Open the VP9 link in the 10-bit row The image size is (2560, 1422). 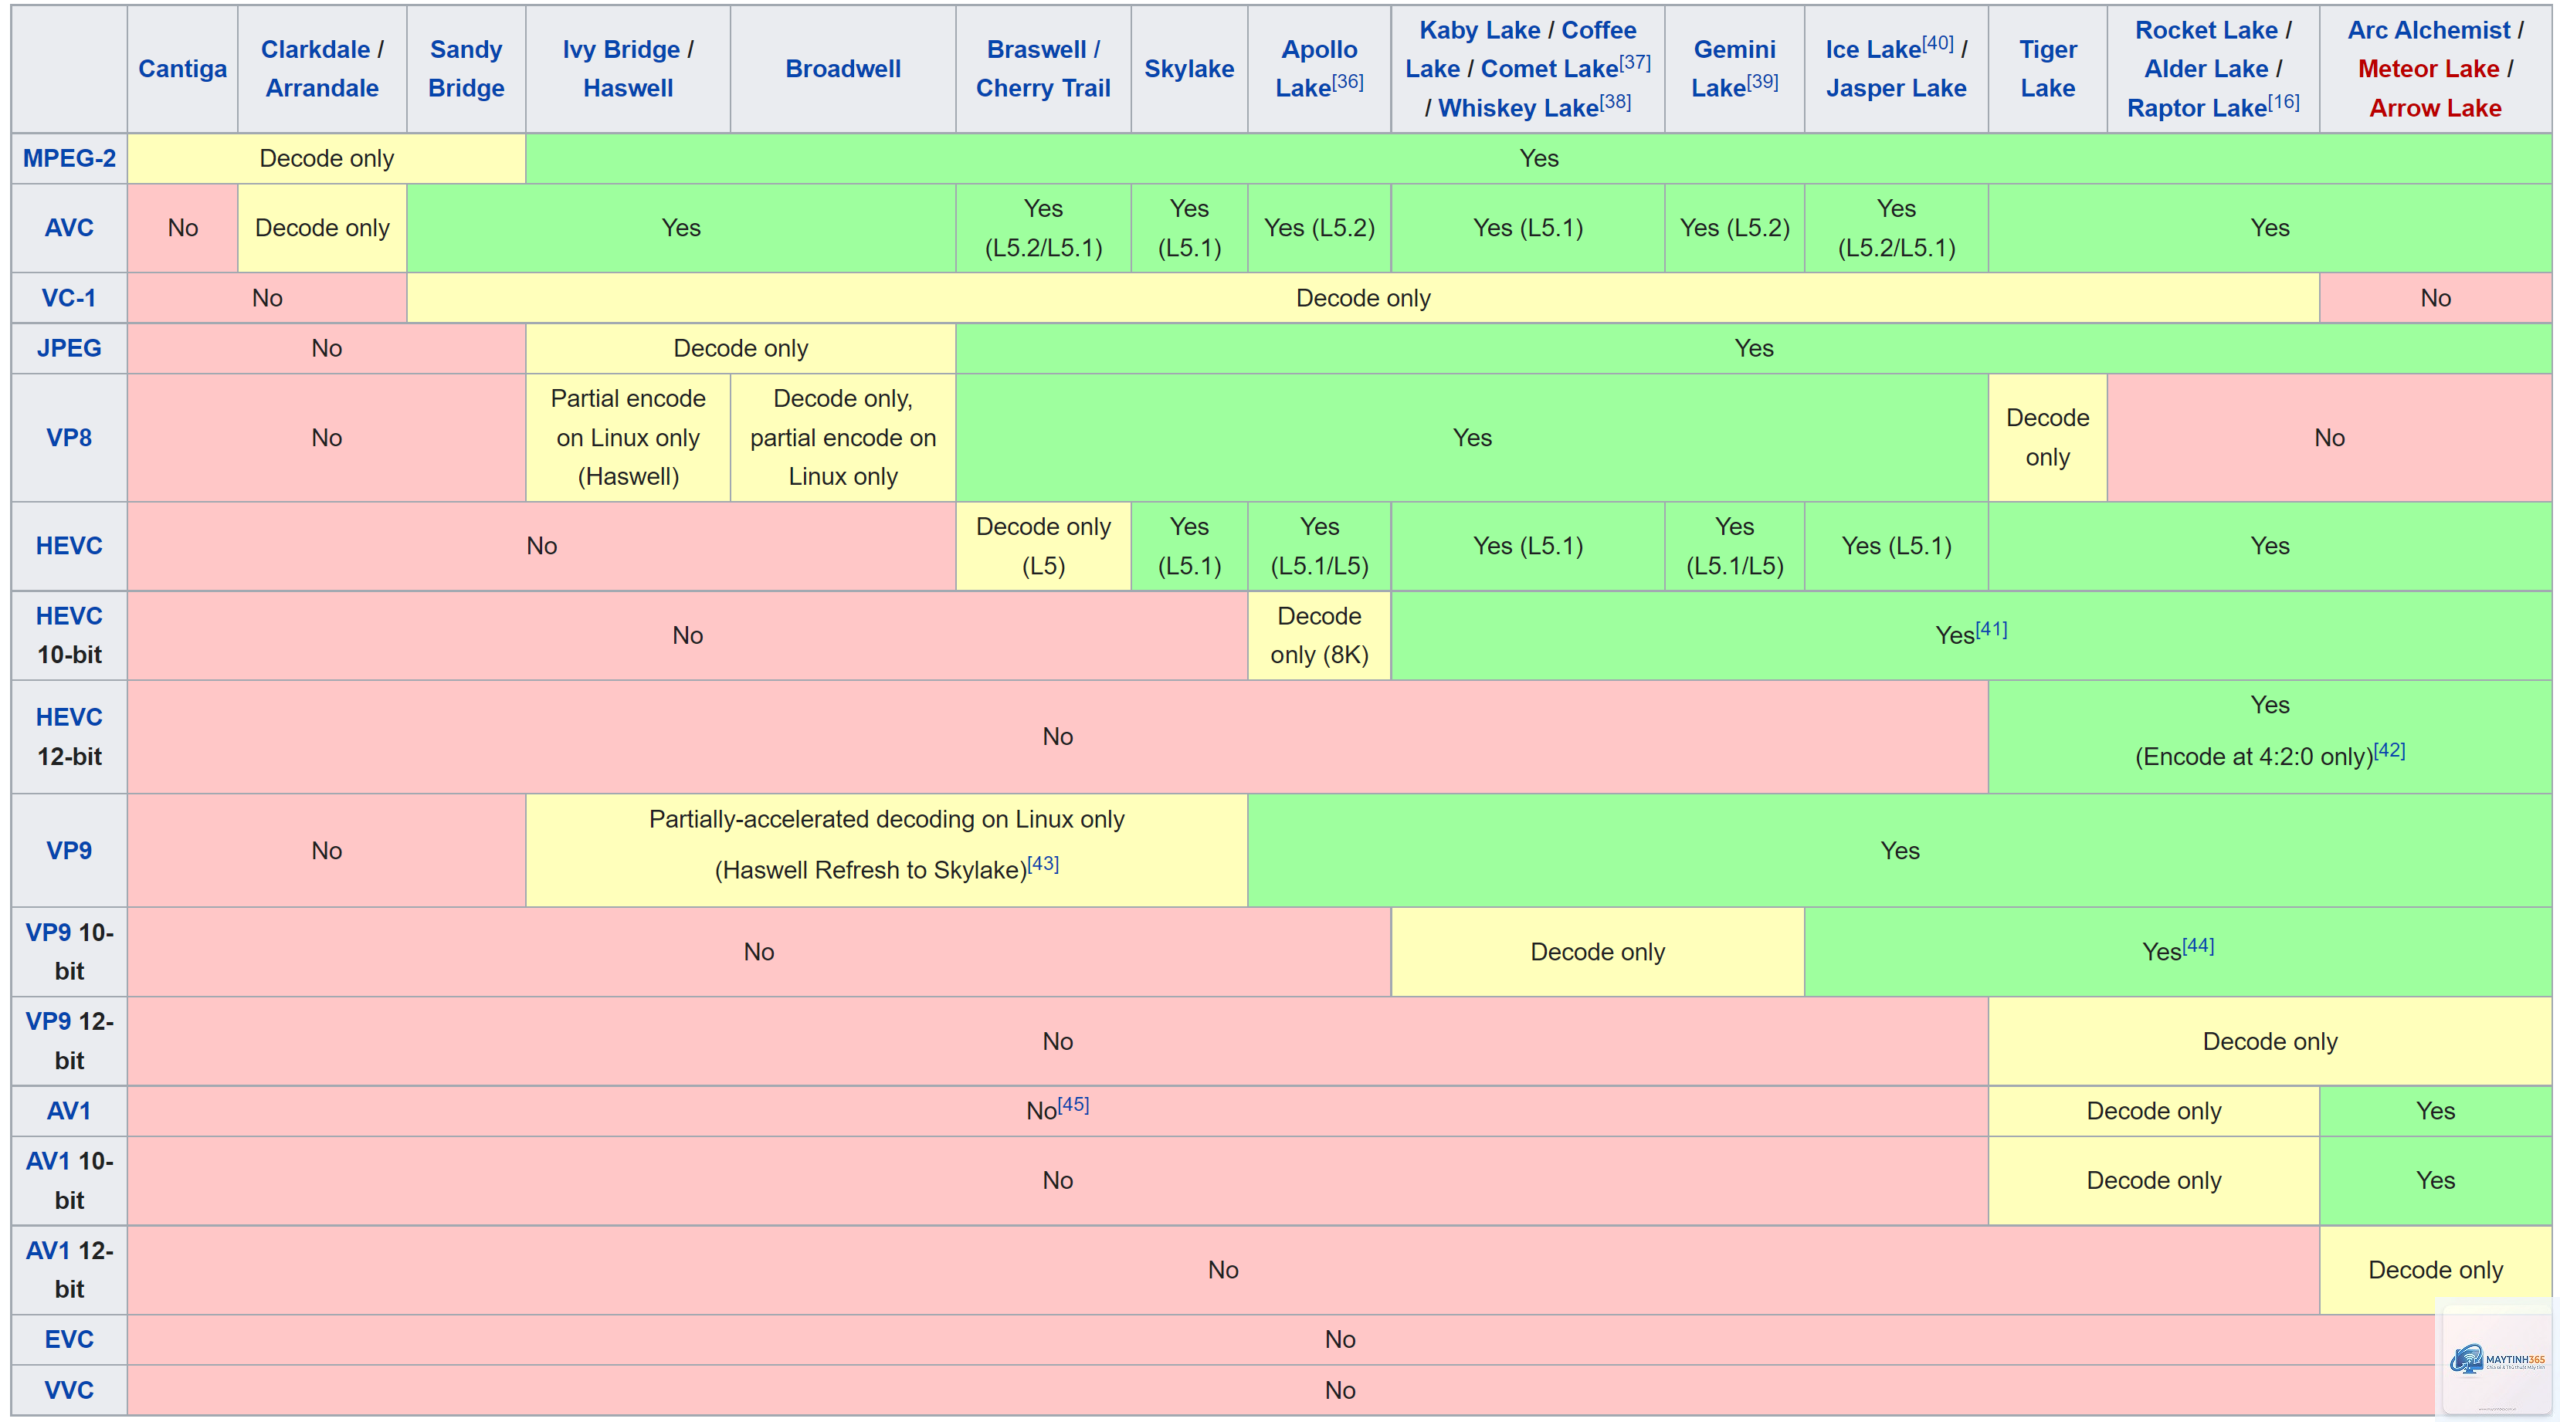[x=48, y=932]
